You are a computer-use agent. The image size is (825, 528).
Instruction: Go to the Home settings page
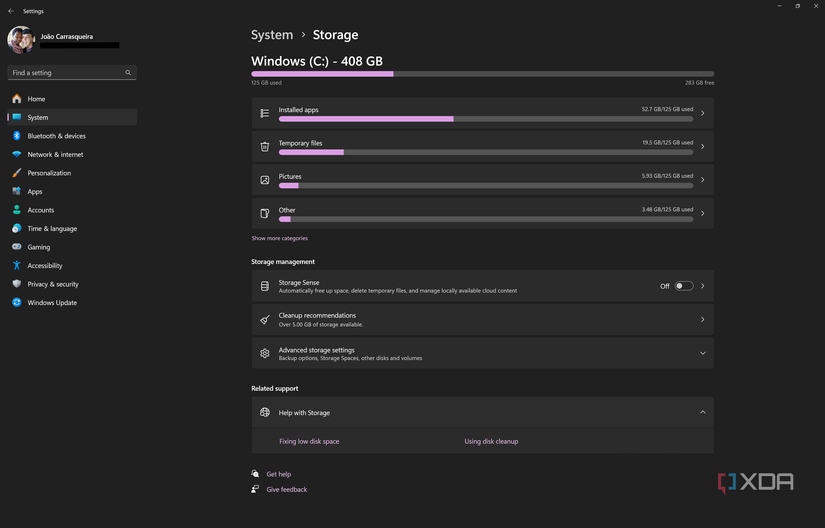click(x=72, y=99)
